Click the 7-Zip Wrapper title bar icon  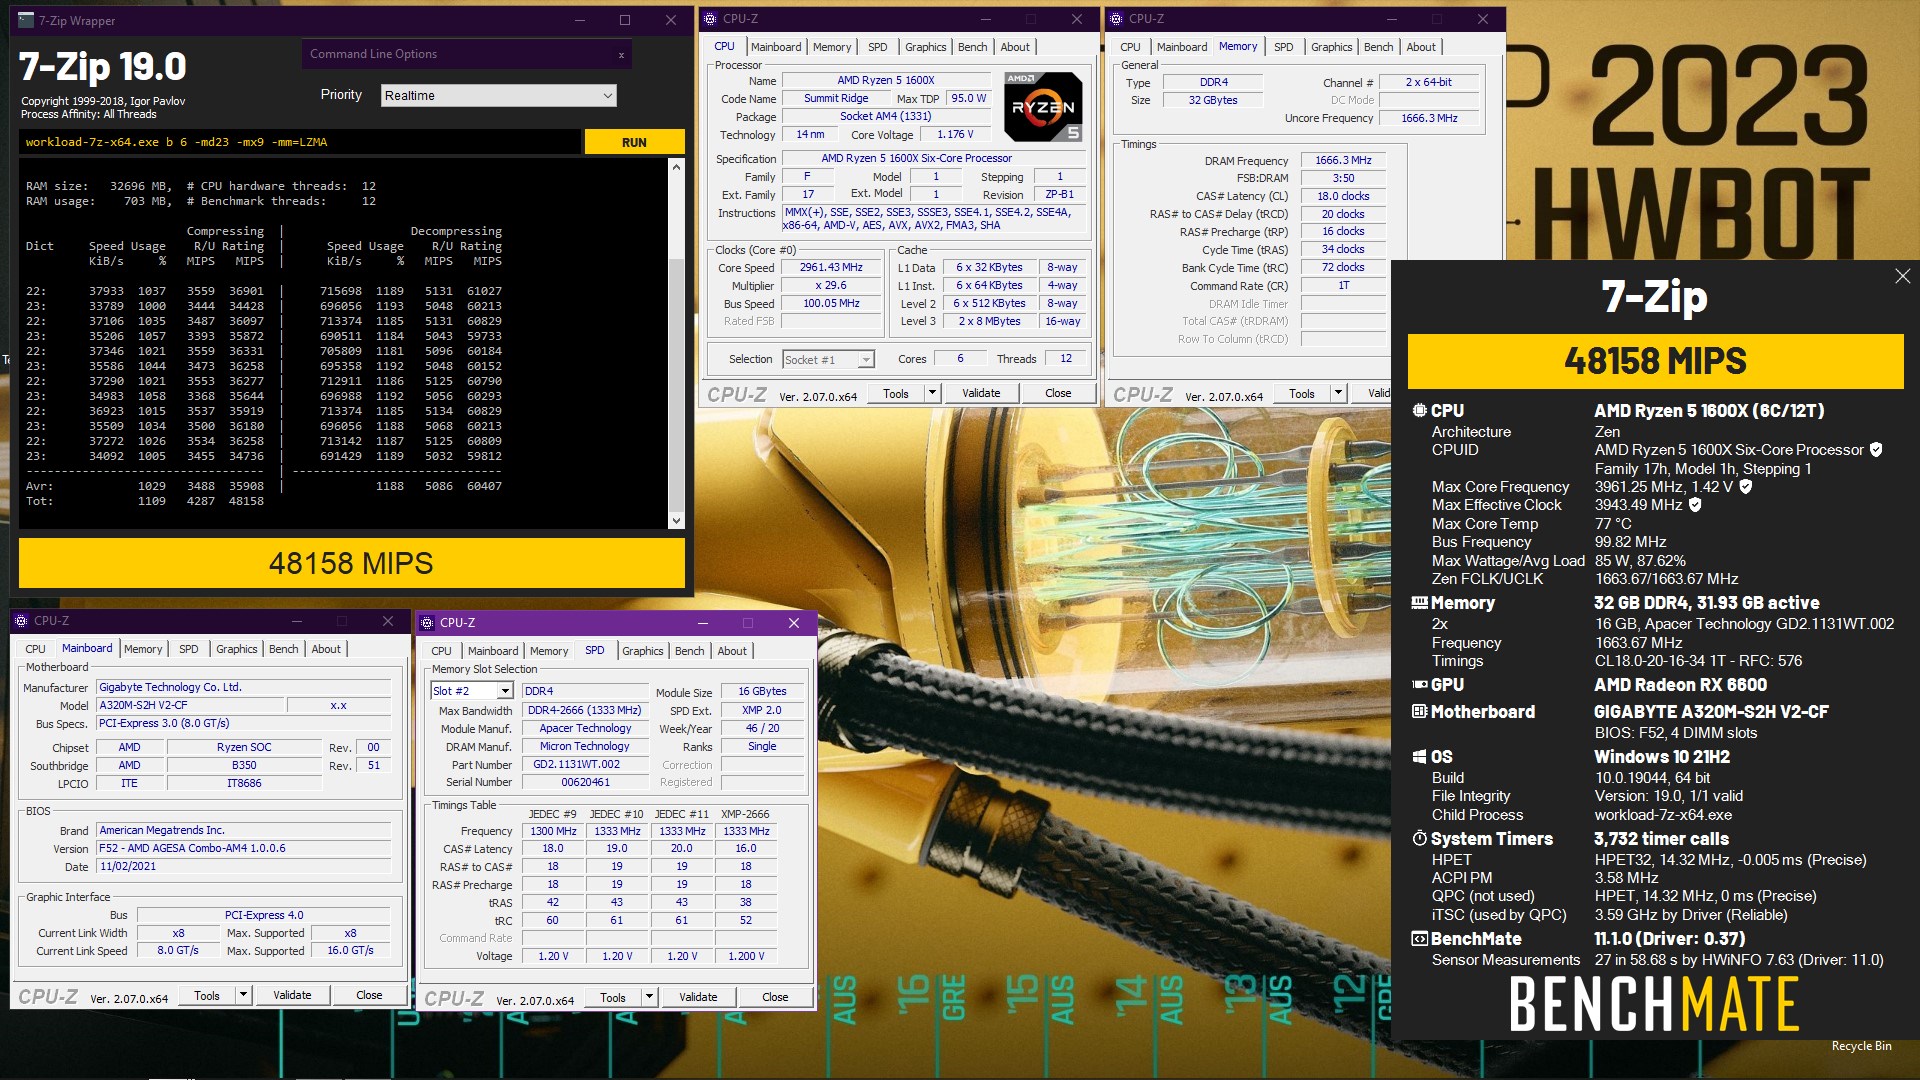26,20
